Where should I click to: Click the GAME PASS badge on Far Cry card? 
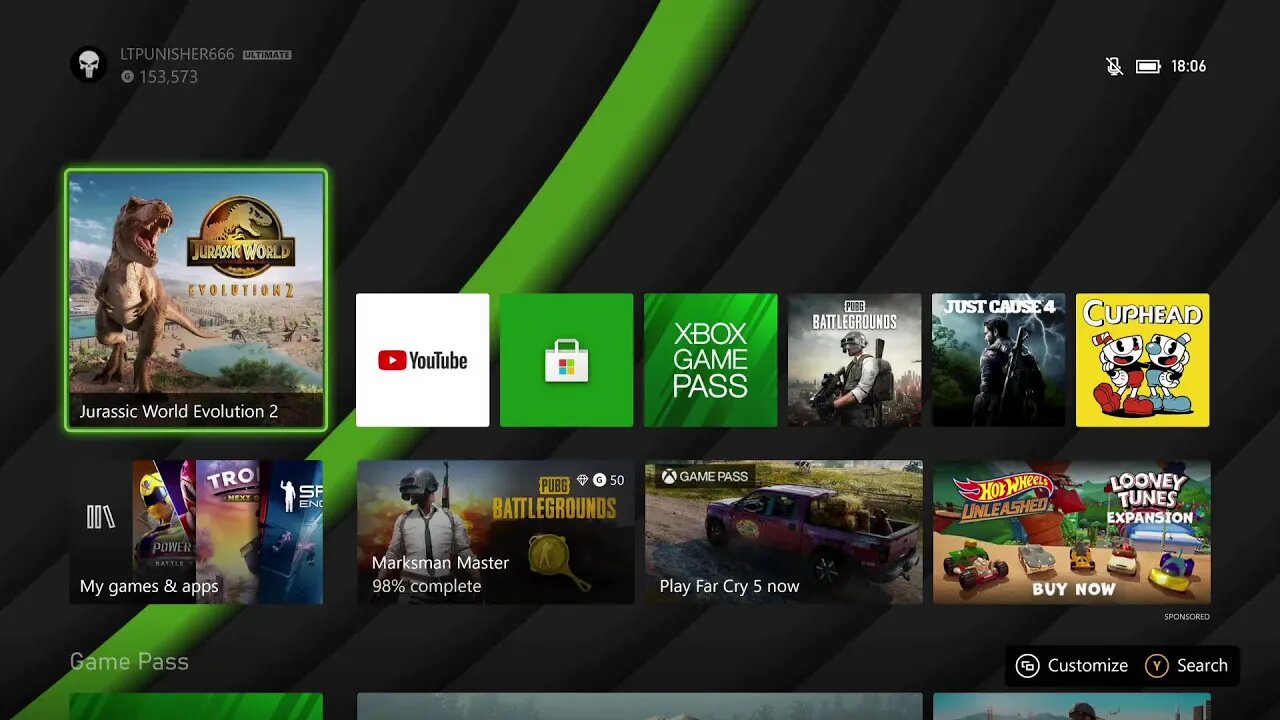705,477
